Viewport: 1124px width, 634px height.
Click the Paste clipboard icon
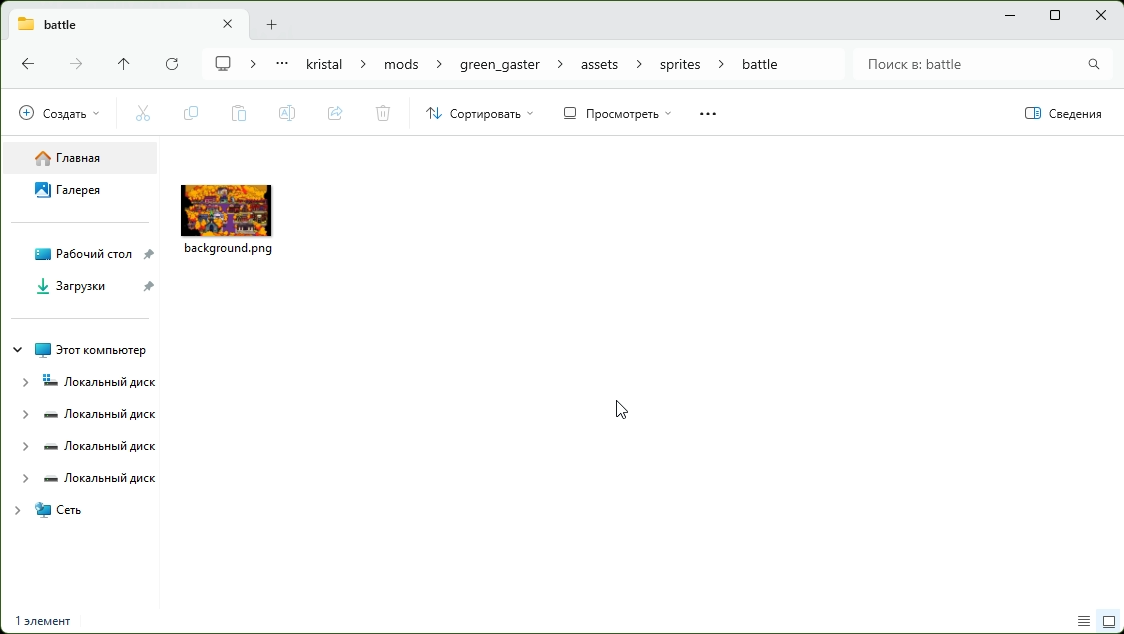tap(239, 113)
